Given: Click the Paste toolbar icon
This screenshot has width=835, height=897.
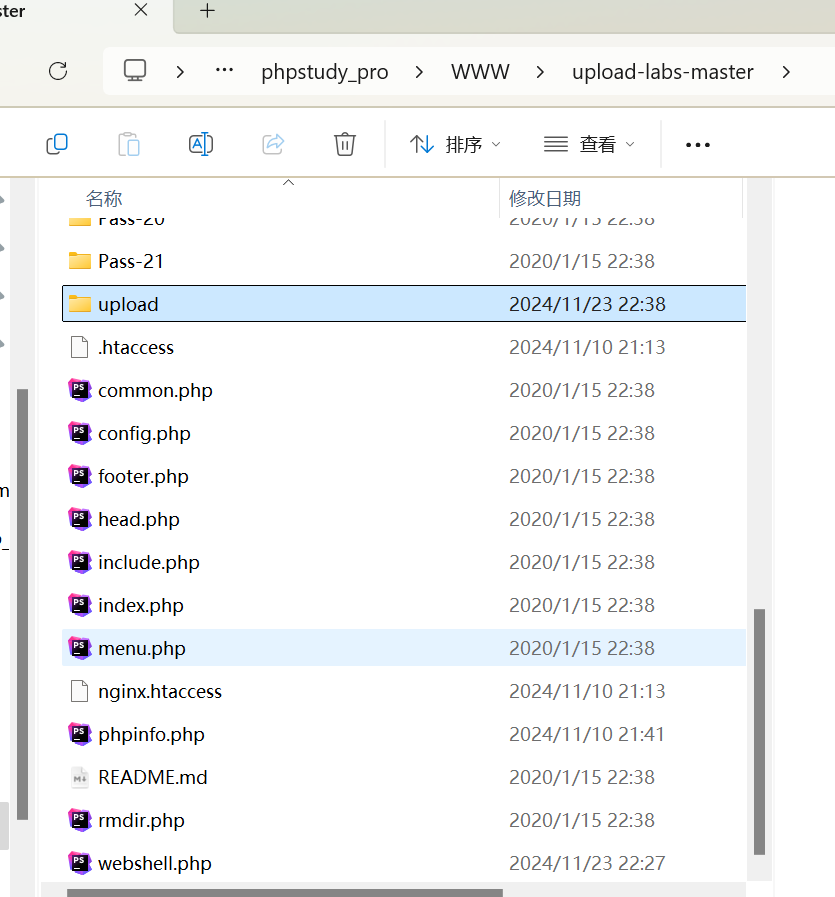Looking at the screenshot, I should (x=129, y=144).
